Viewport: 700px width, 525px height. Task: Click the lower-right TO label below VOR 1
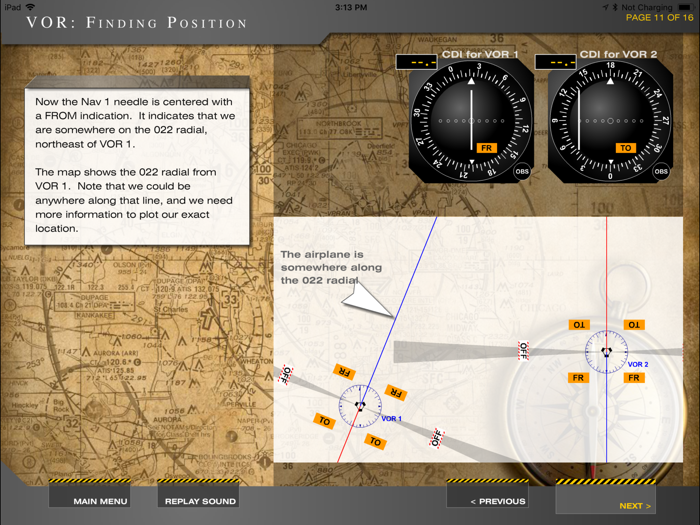tap(375, 442)
